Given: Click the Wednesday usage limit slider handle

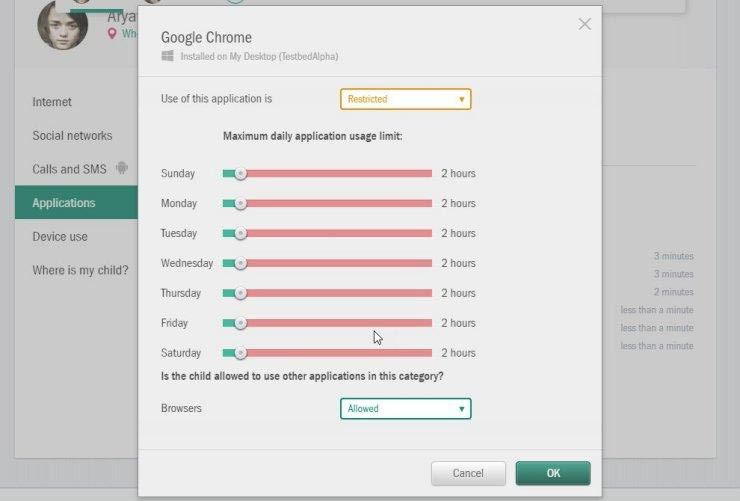Looking at the screenshot, I should click(240, 263).
